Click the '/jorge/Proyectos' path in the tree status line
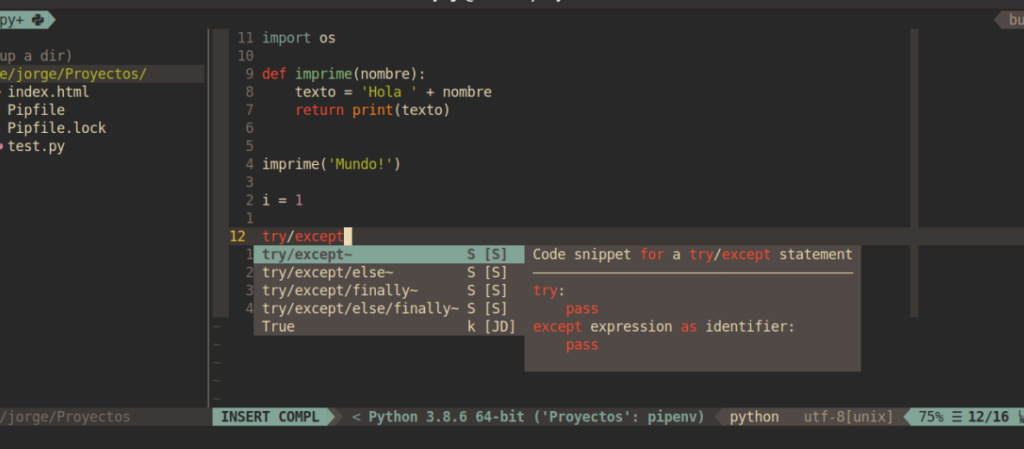1024x449 pixels. pos(65,417)
